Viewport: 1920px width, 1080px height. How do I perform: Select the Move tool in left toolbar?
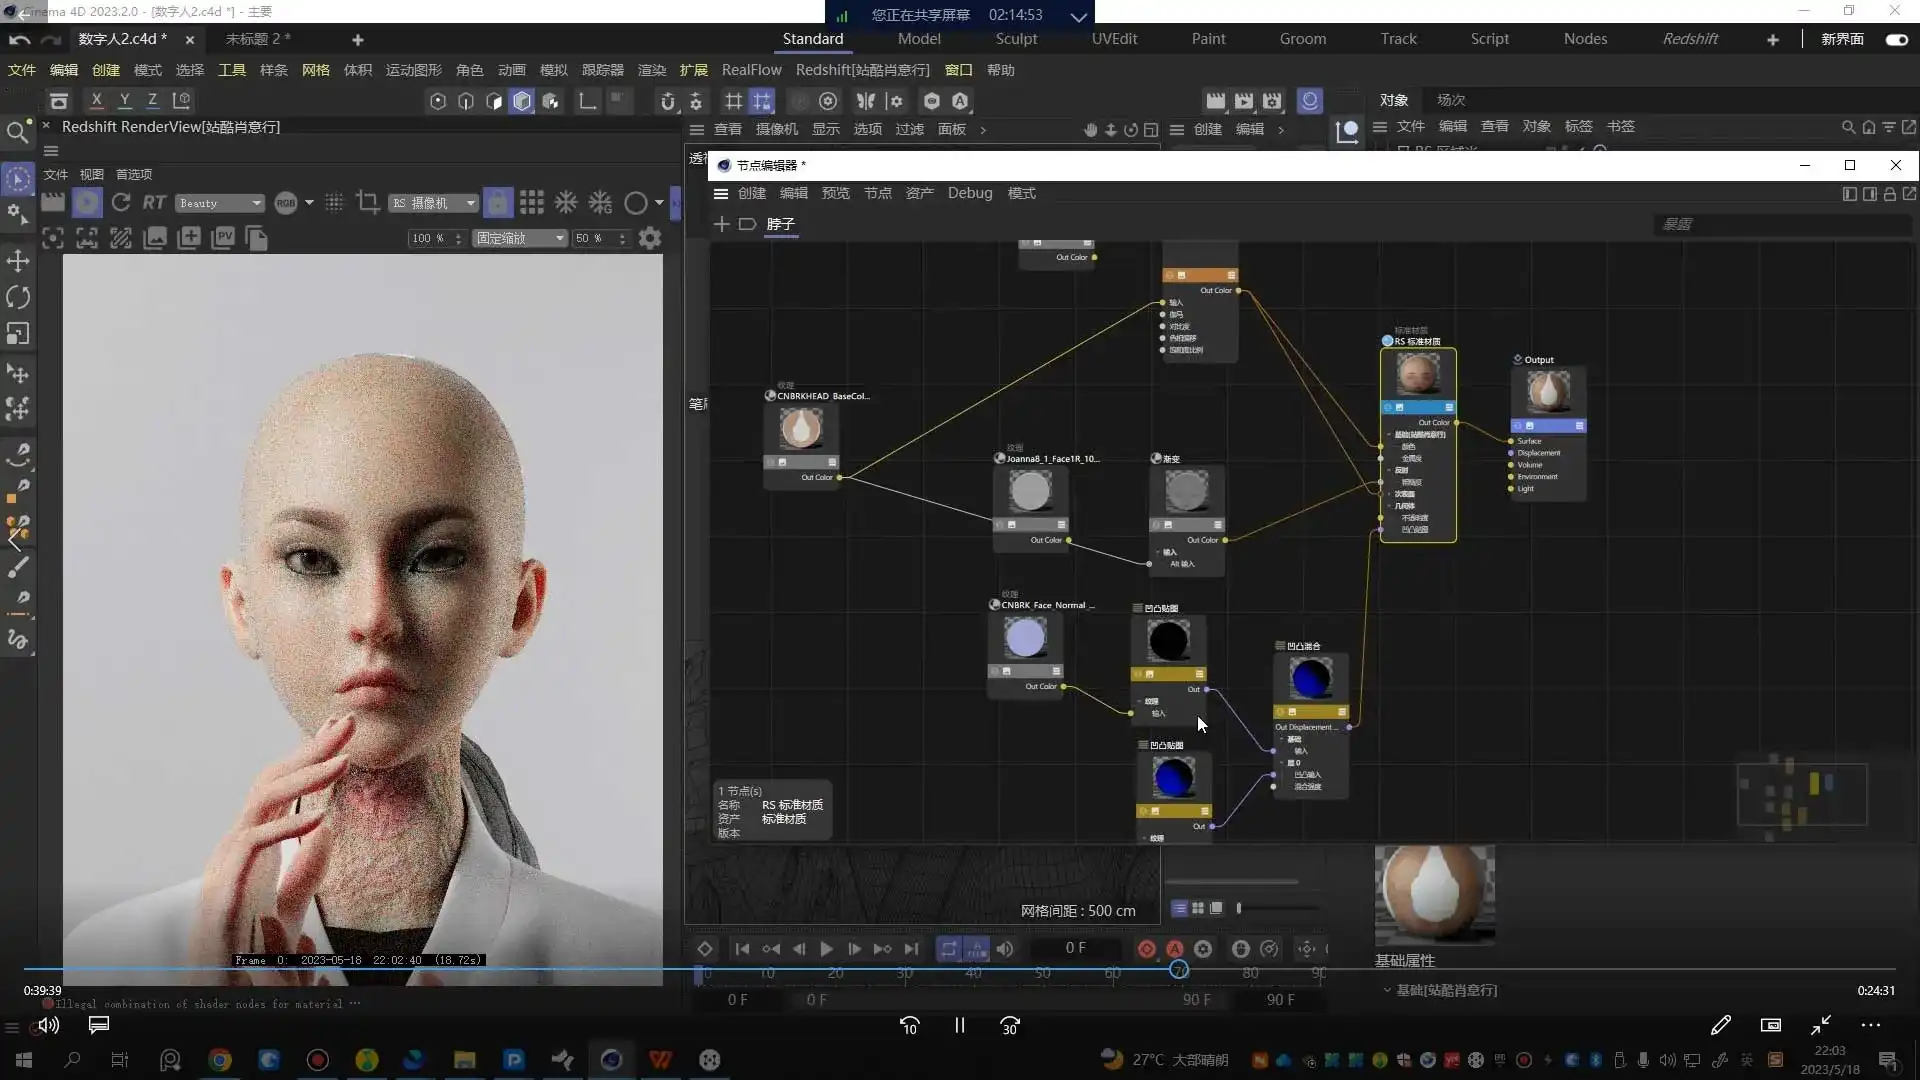tap(18, 261)
